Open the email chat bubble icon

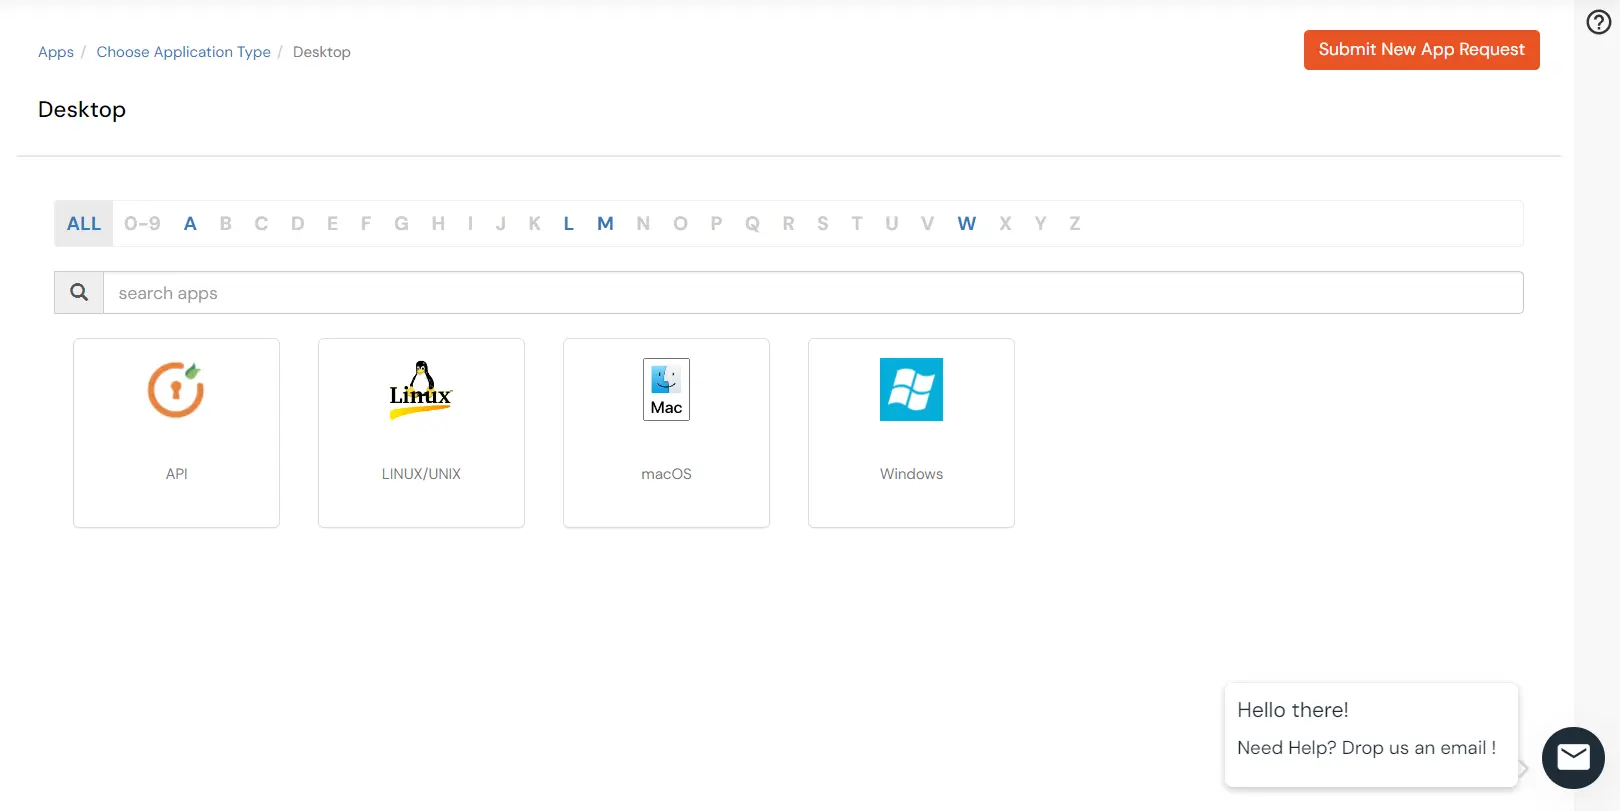tap(1573, 758)
